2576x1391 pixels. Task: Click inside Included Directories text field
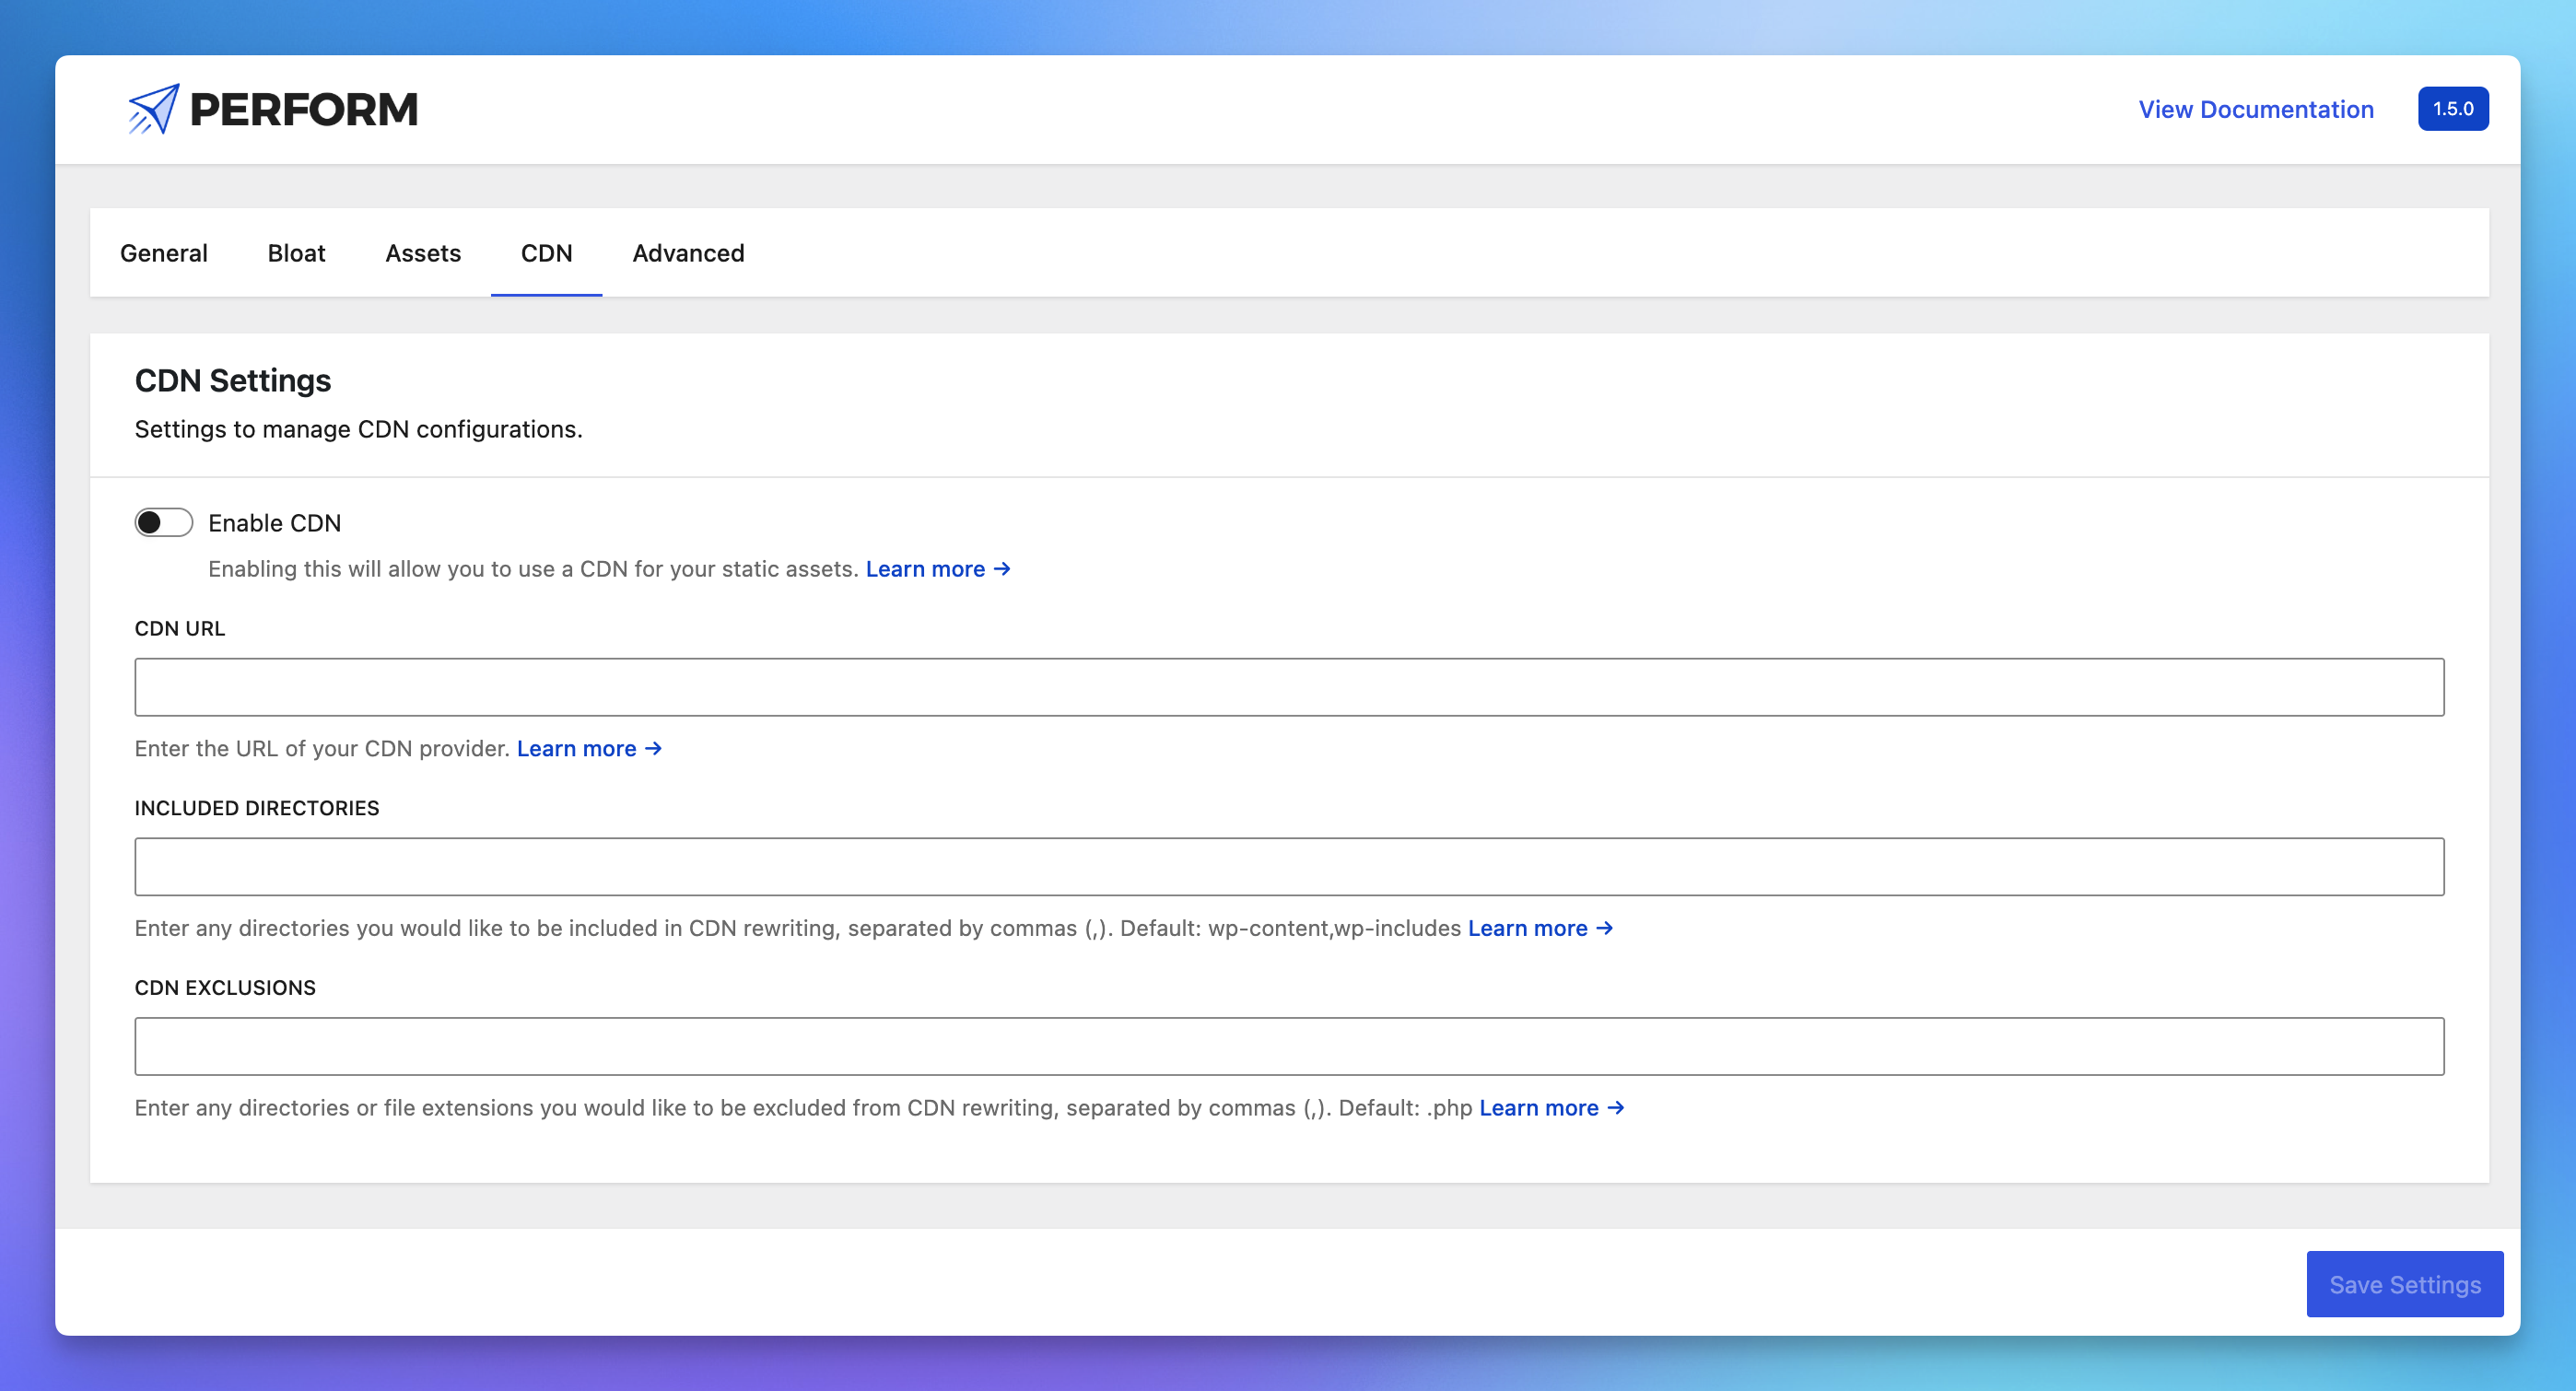(x=1289, y=867)
